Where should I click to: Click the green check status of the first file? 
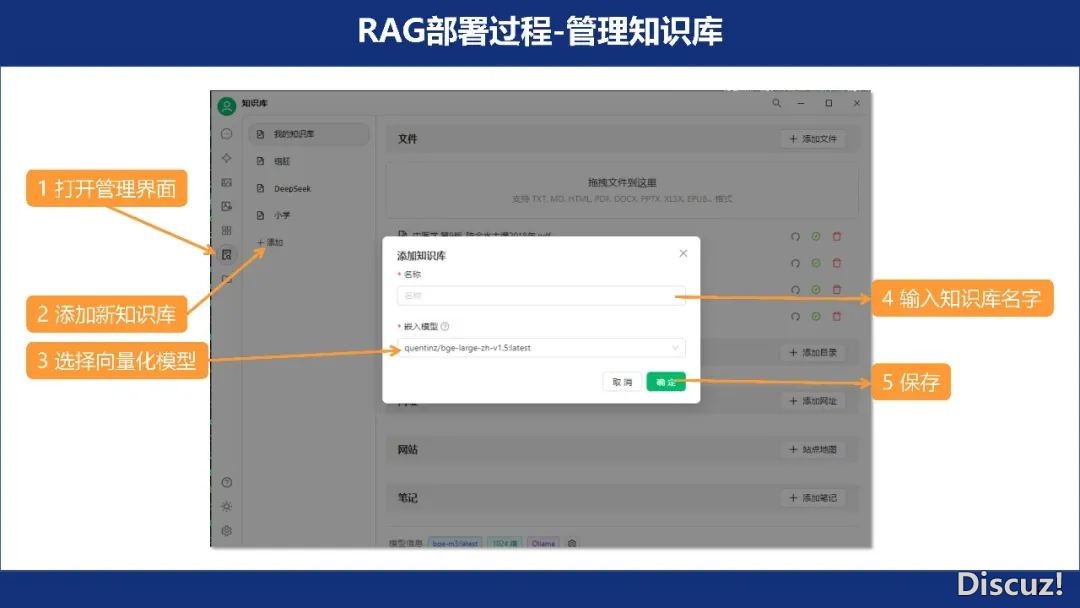coord(816,237)
